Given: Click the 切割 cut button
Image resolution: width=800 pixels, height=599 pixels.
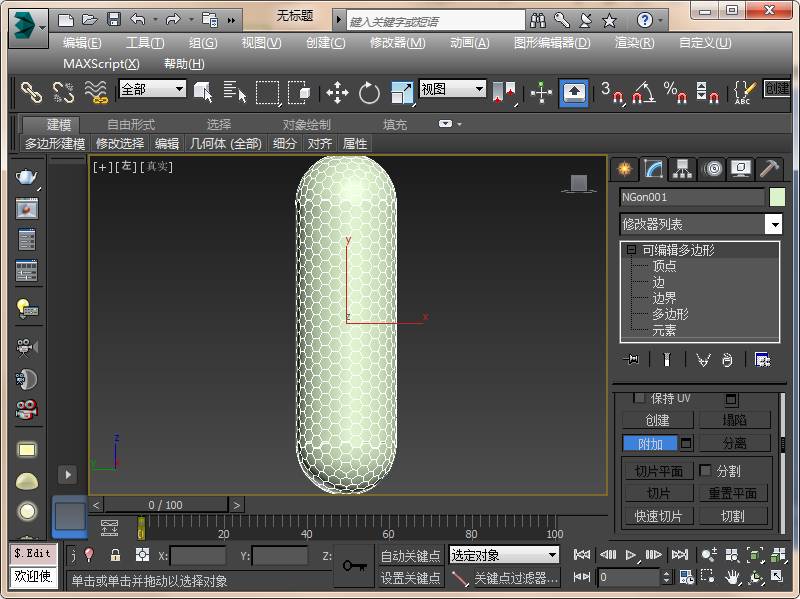Looking at the screenshot, I should click(733, 516).
